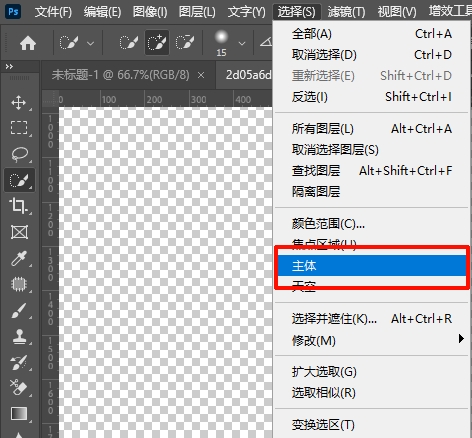The height and width of the screenshot is (438, 472).
Task: Select the Spot Healing Brush tool
Action: (x=19, y=284)
